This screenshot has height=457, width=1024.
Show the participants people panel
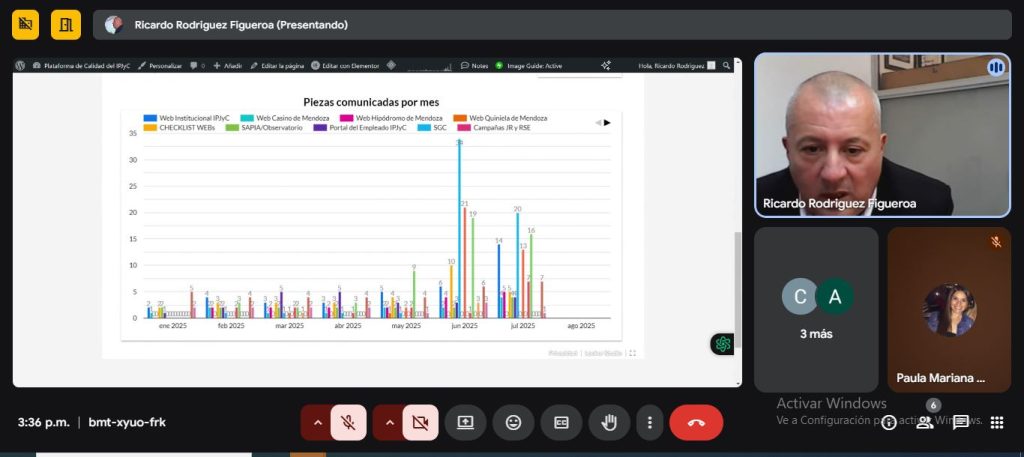coord(925,422)
